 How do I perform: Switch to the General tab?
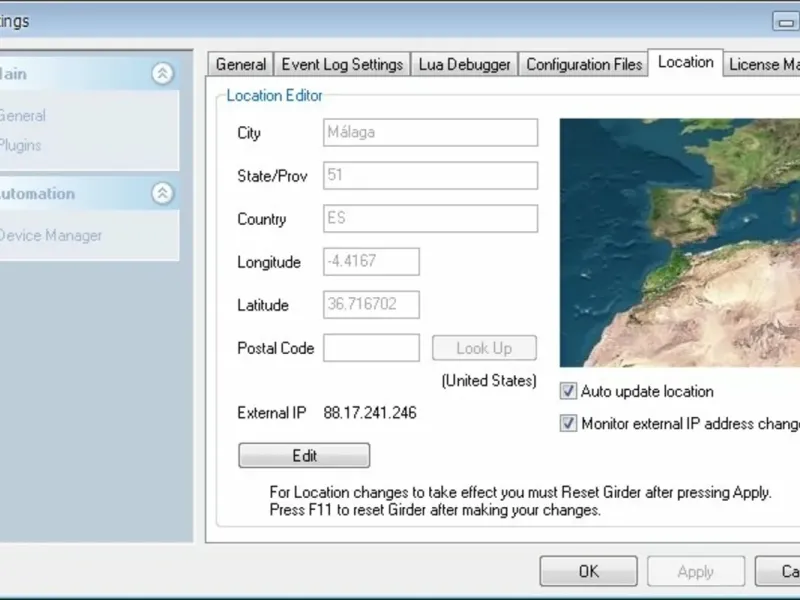240,65
